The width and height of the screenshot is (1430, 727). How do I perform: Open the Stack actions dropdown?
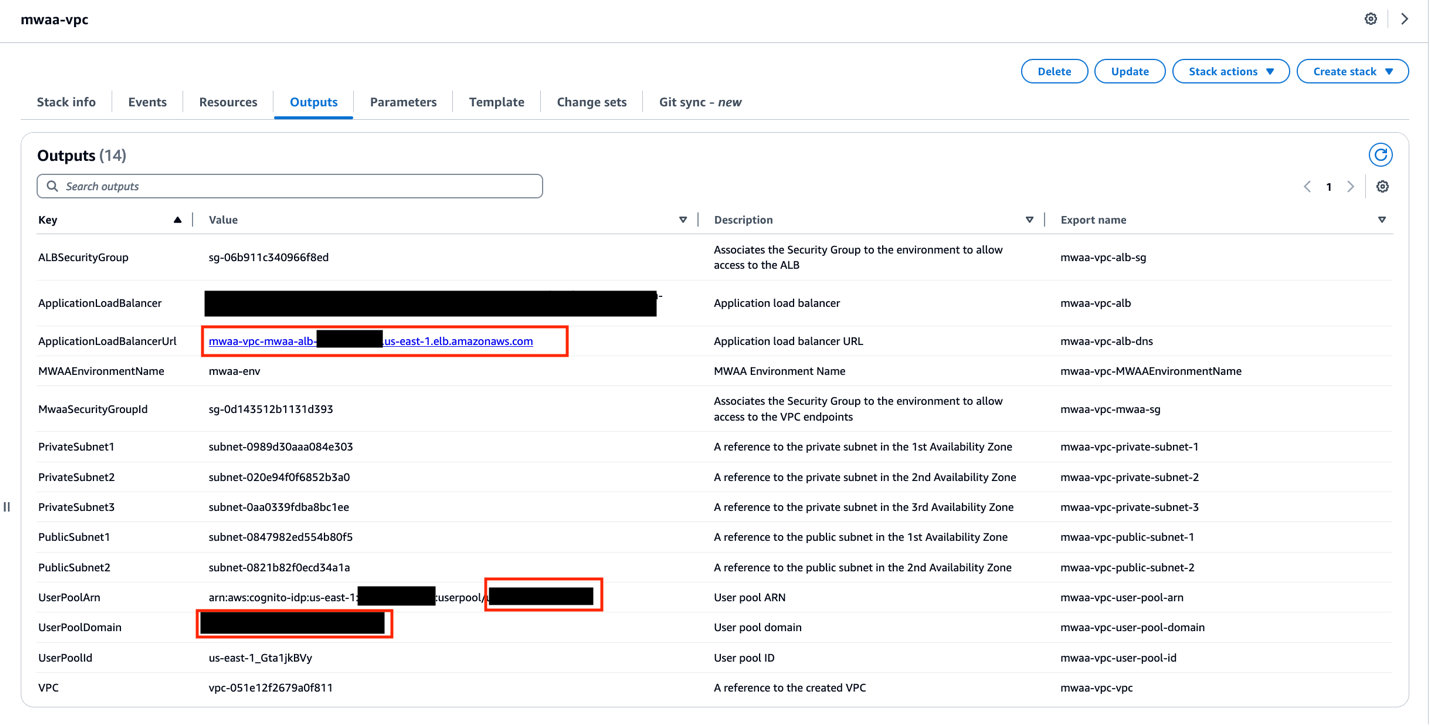tap(1231, 72)
